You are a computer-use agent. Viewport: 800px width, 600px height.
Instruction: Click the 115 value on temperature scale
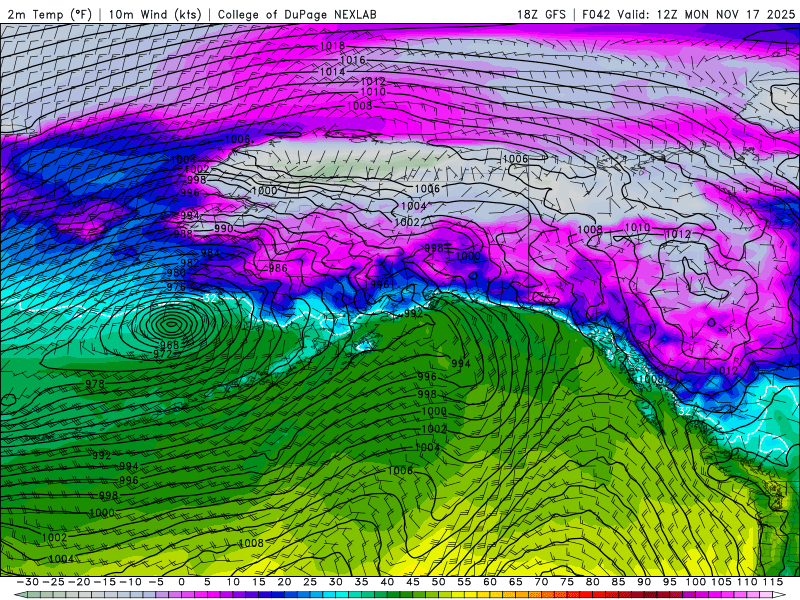tap(772, 582)
